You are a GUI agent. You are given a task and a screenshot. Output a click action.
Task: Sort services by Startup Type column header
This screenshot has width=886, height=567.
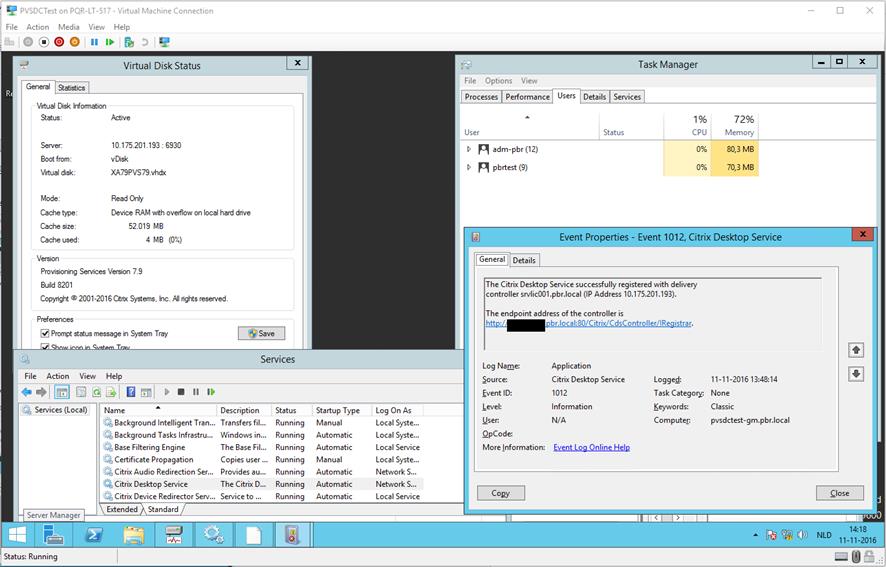342,410
